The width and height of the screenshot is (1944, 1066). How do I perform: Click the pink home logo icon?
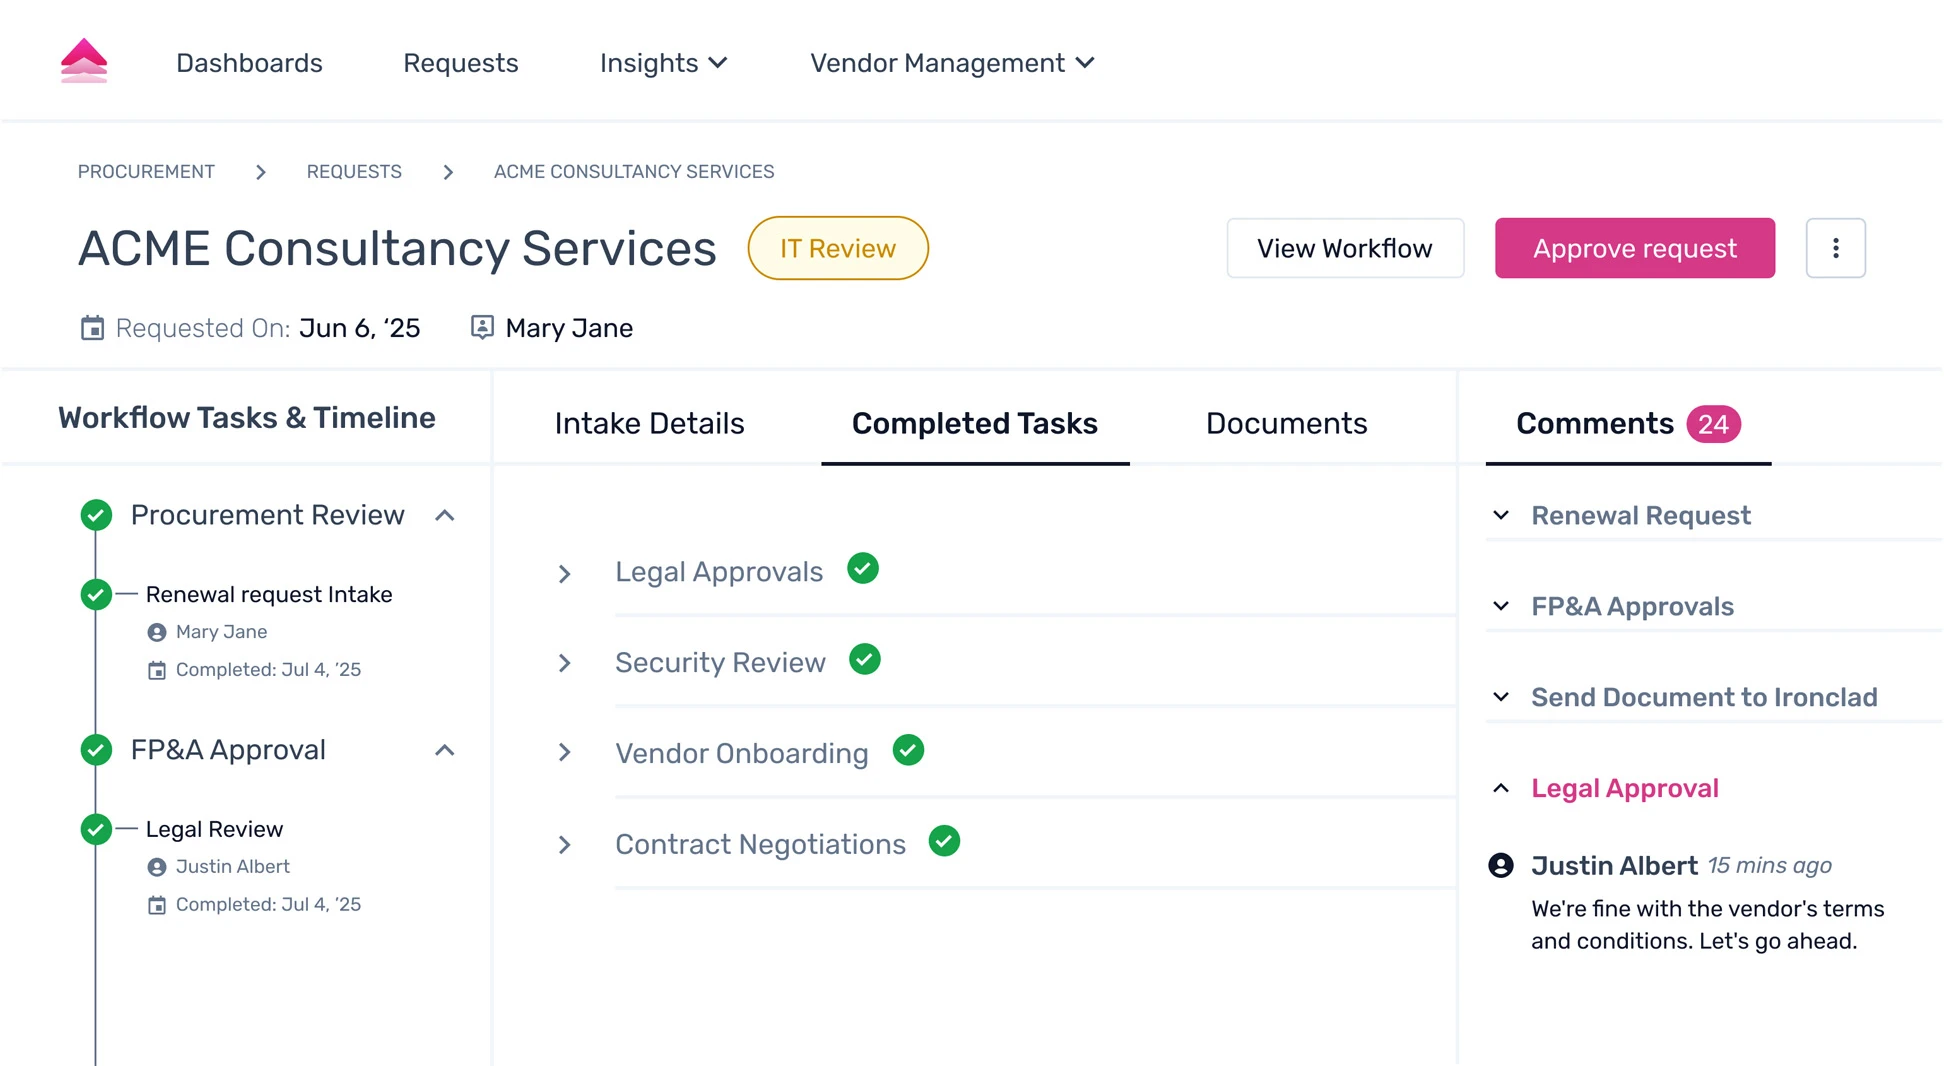tap(84, 60)
